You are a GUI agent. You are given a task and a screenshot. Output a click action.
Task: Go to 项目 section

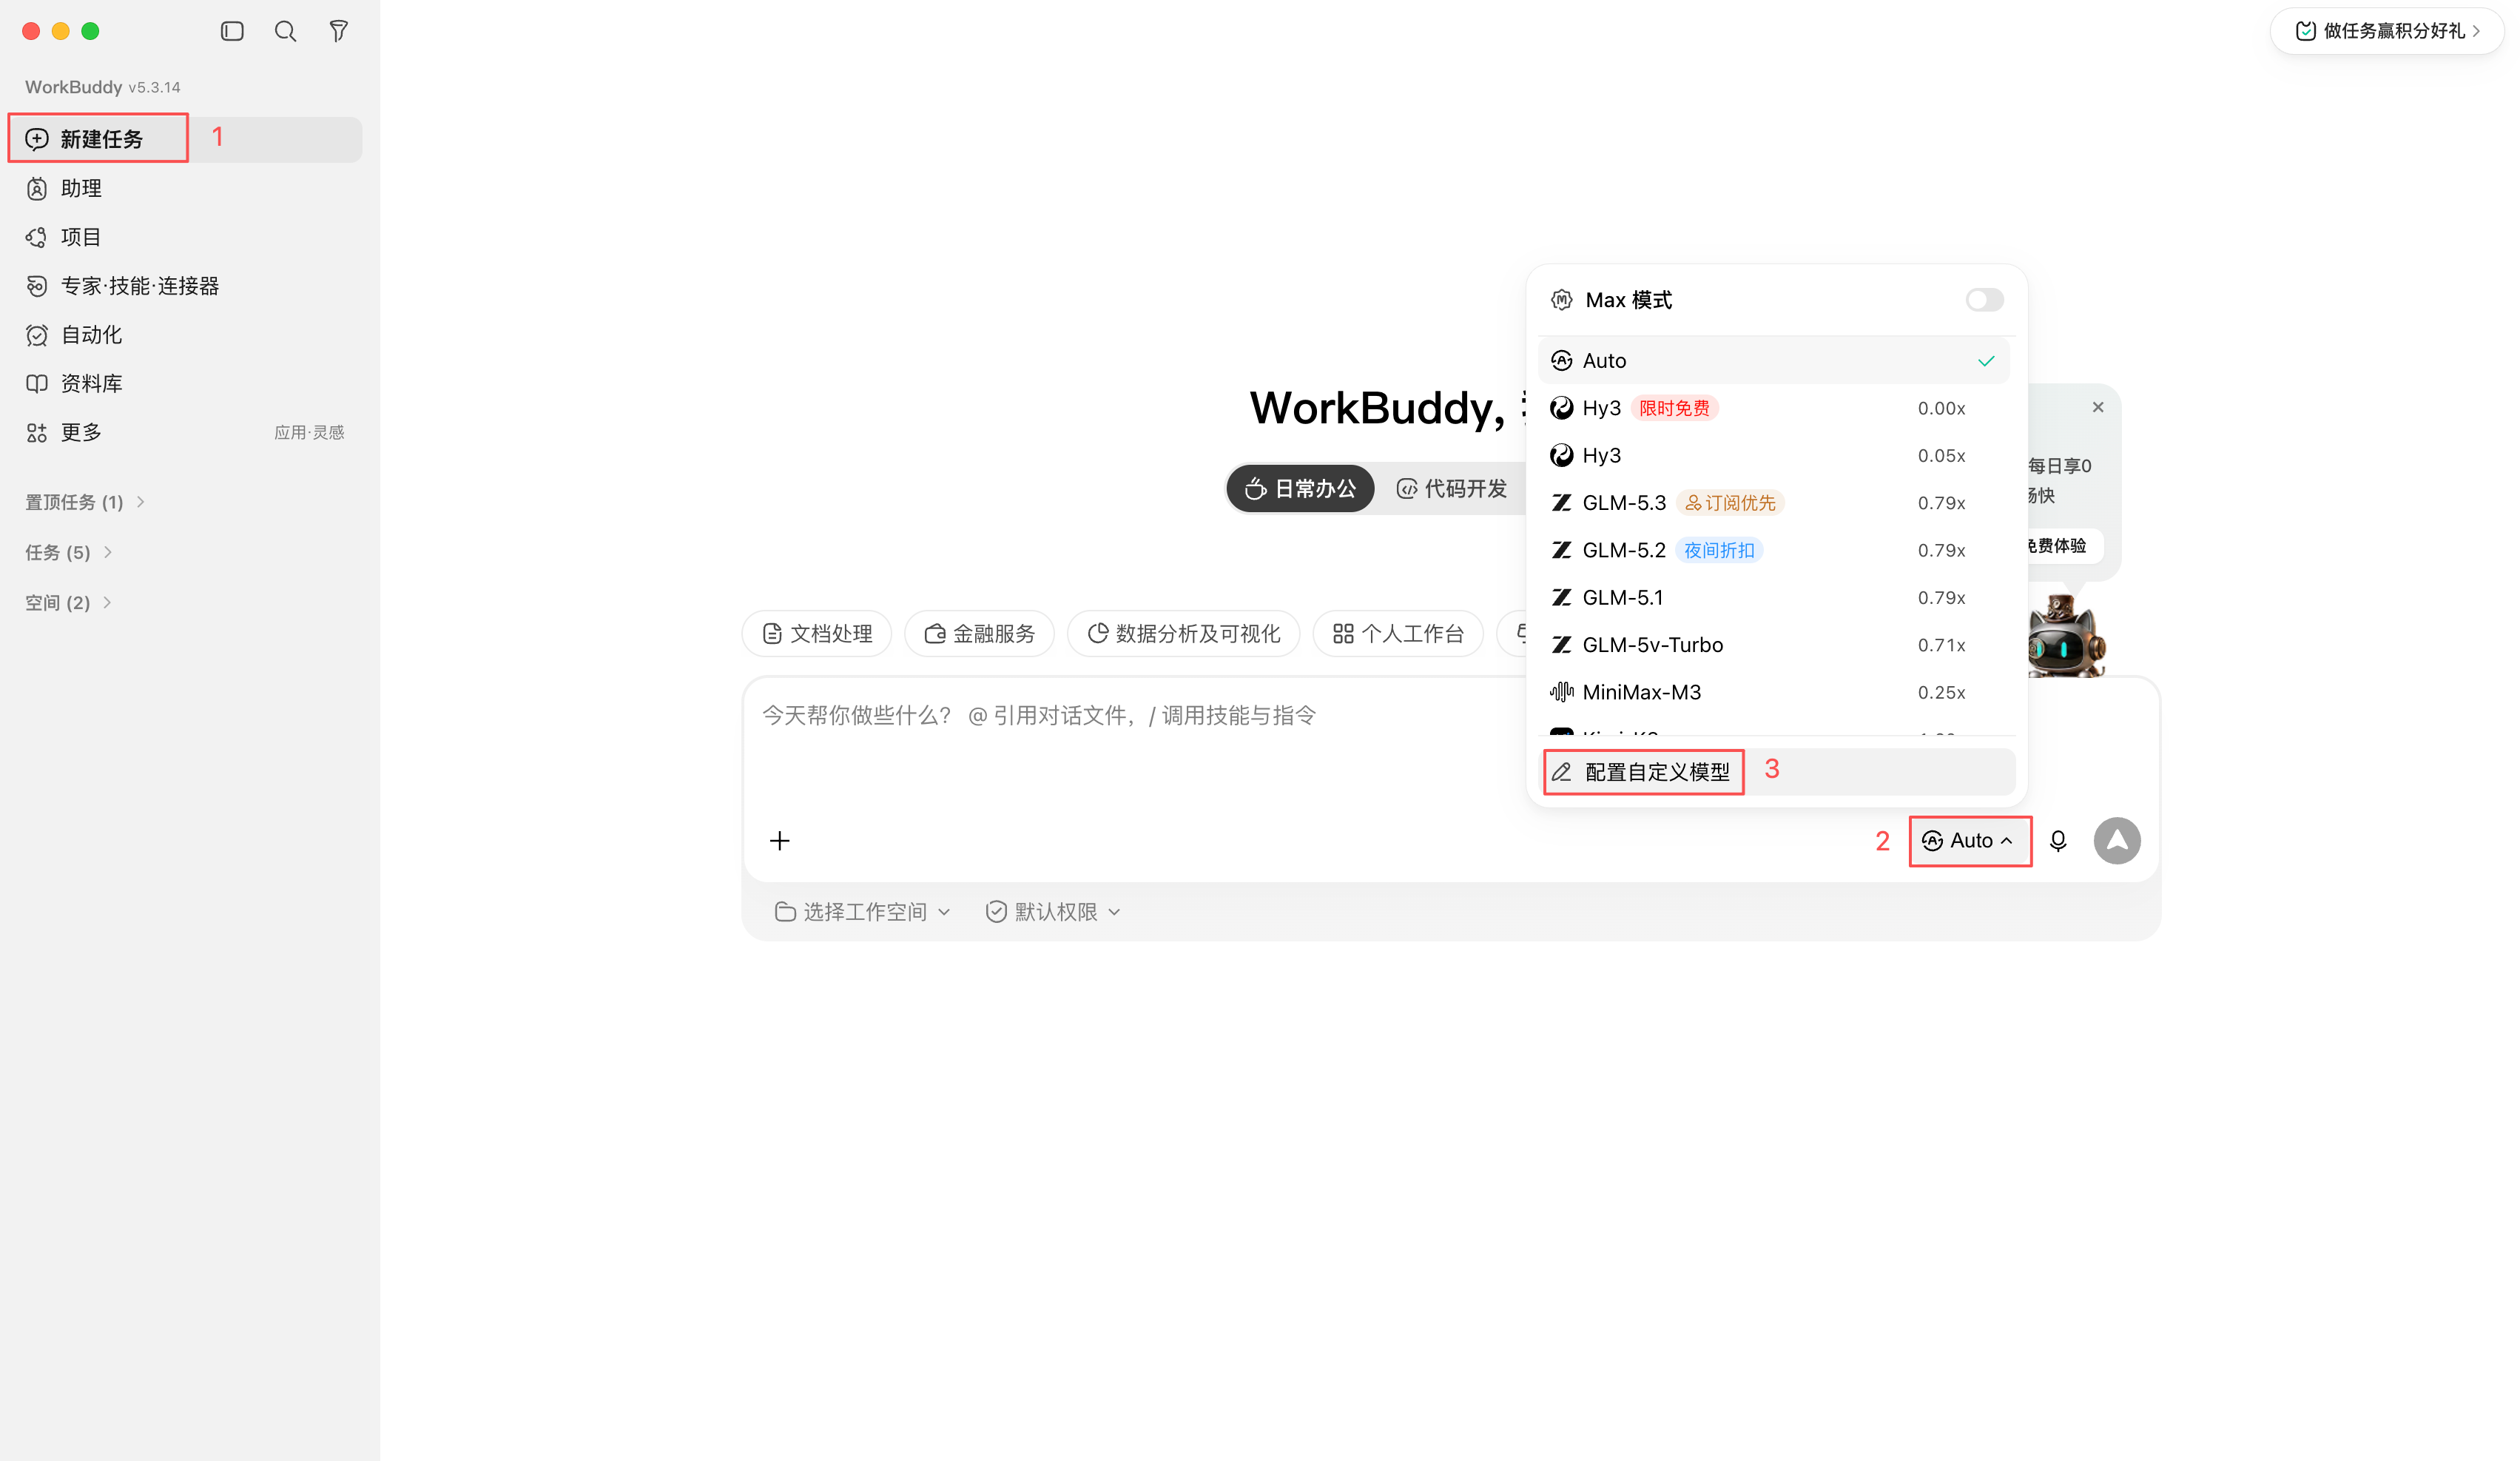point(186,237)
